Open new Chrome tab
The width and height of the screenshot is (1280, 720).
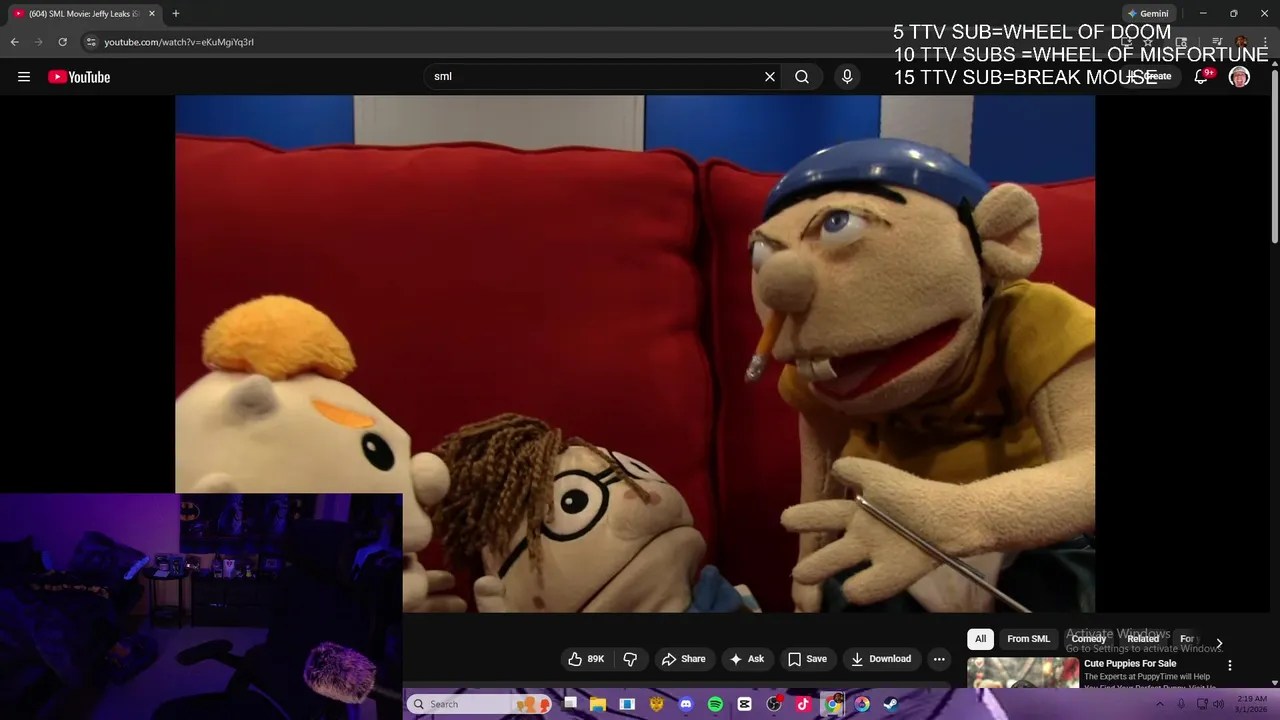click(x=176, y=14)
